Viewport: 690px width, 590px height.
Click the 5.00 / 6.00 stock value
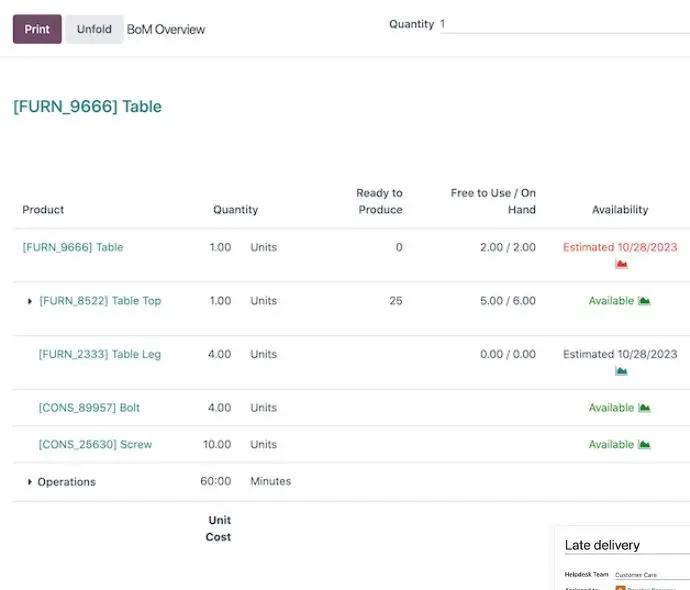[x=508, y=301]
